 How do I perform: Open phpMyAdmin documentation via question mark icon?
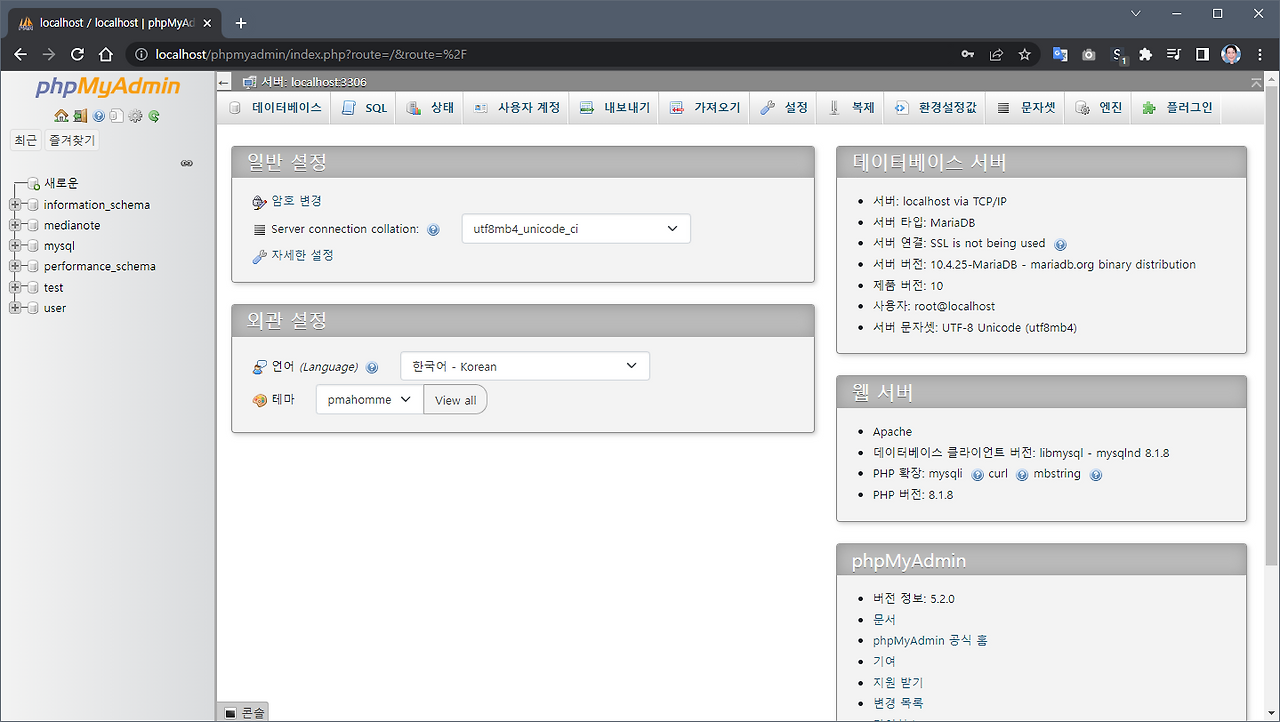pos(100,116)
